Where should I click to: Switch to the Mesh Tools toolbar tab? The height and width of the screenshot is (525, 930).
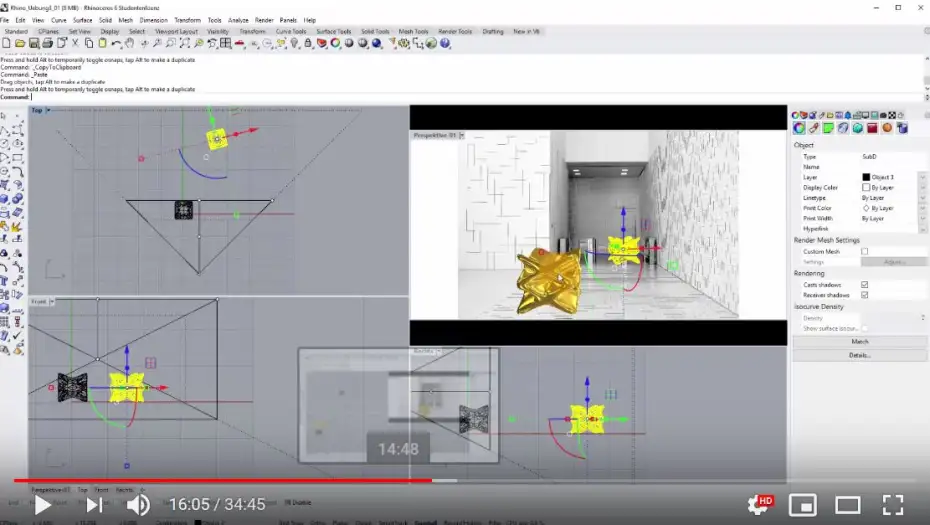tap(413, 31)
